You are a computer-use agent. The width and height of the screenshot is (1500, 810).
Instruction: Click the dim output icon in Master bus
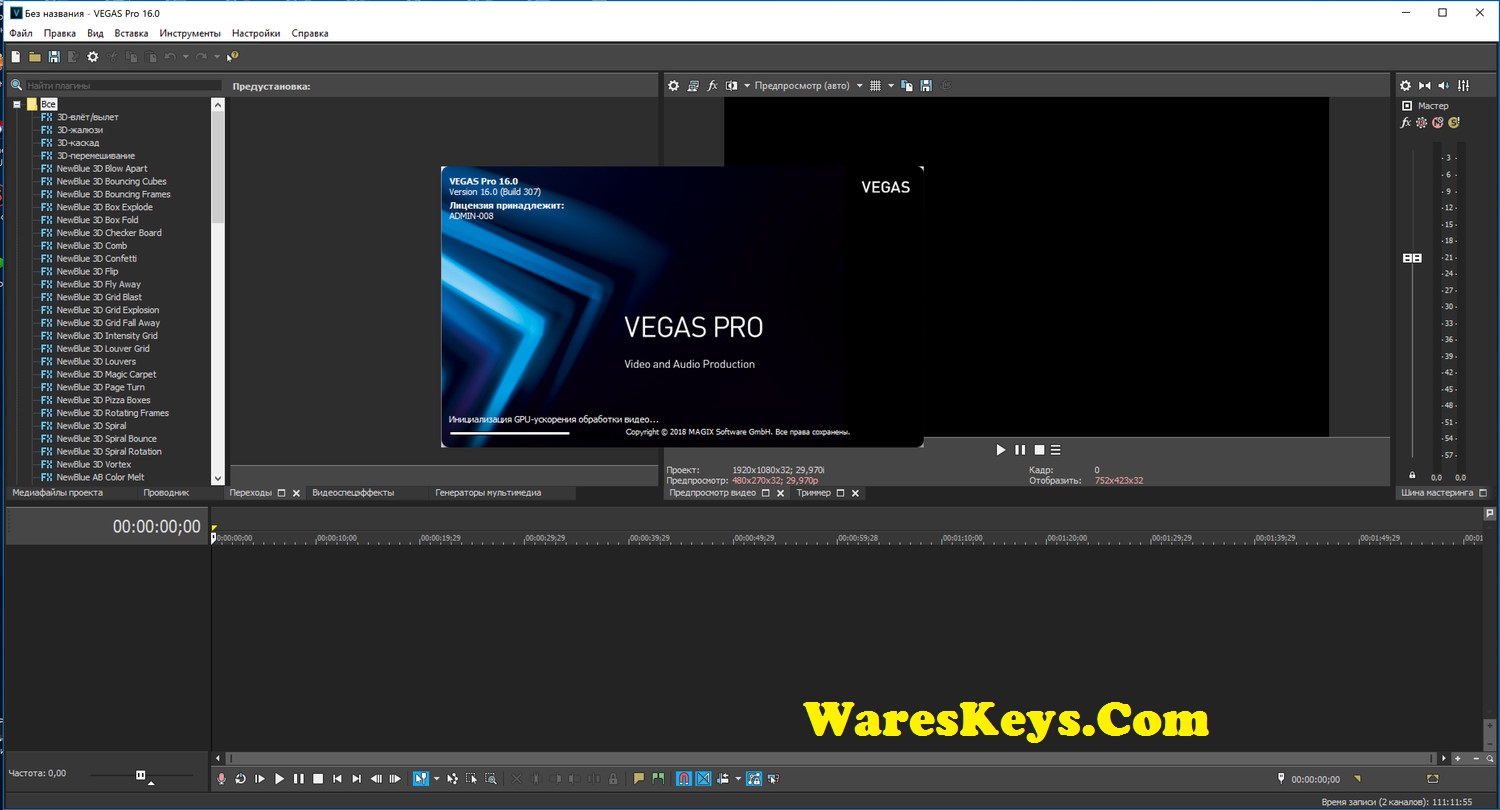(1444, 86)
